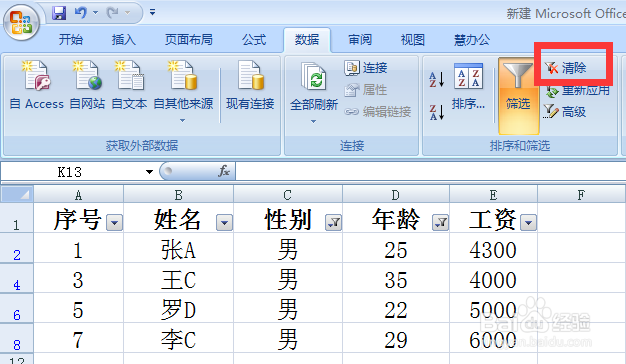Click 全部刷新 refresh icon

314,76
